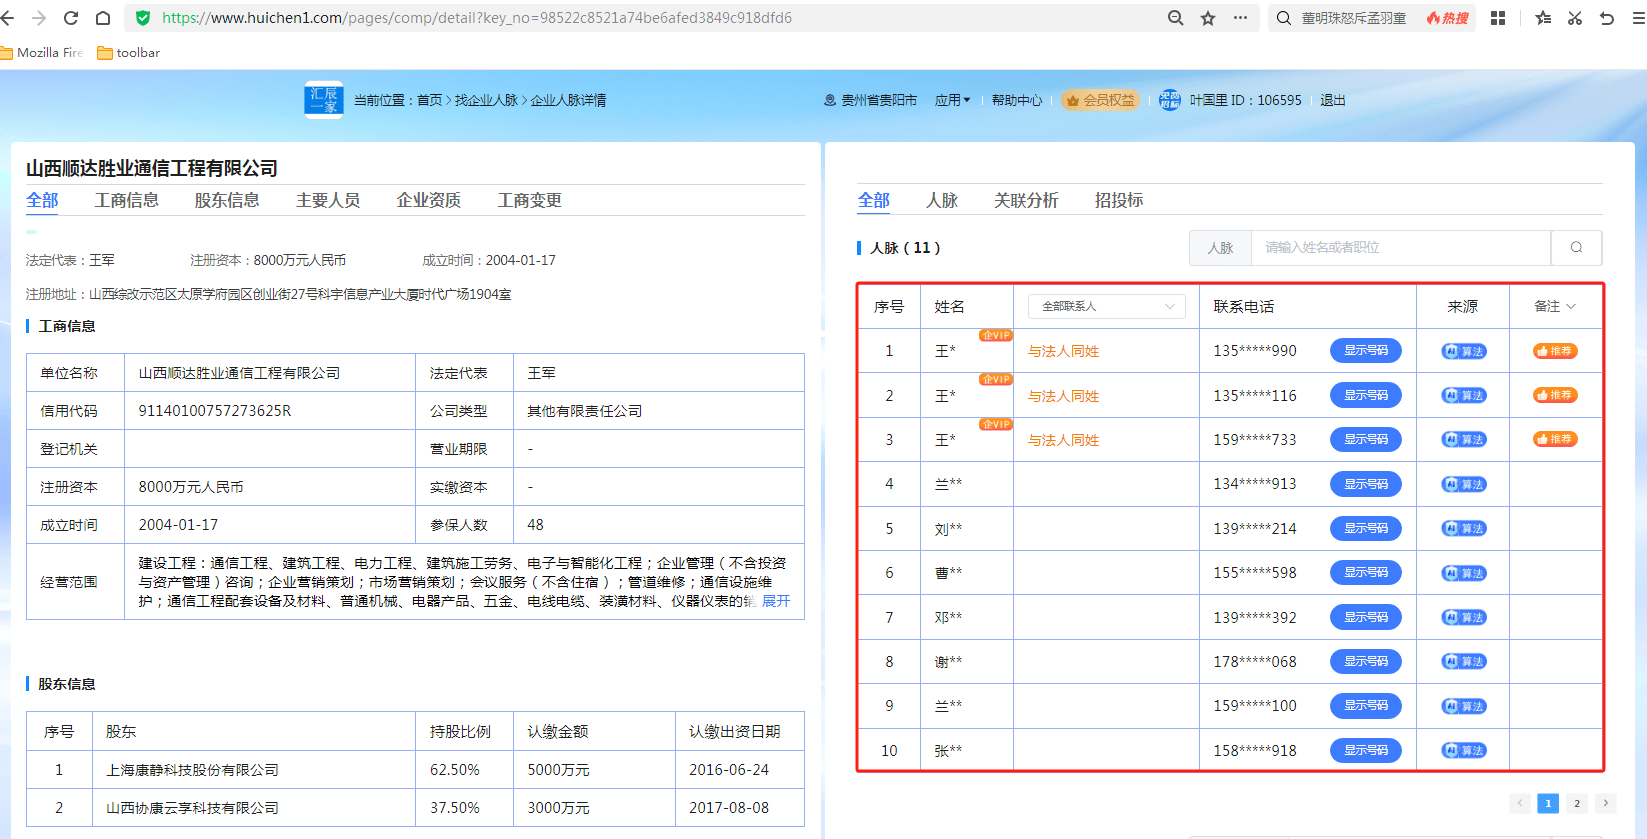This screenshot has height=839, width=1647.
Task: Click the browser search box 董明珠怒斥孟羽童
Action: click(x=1354, y=18)
